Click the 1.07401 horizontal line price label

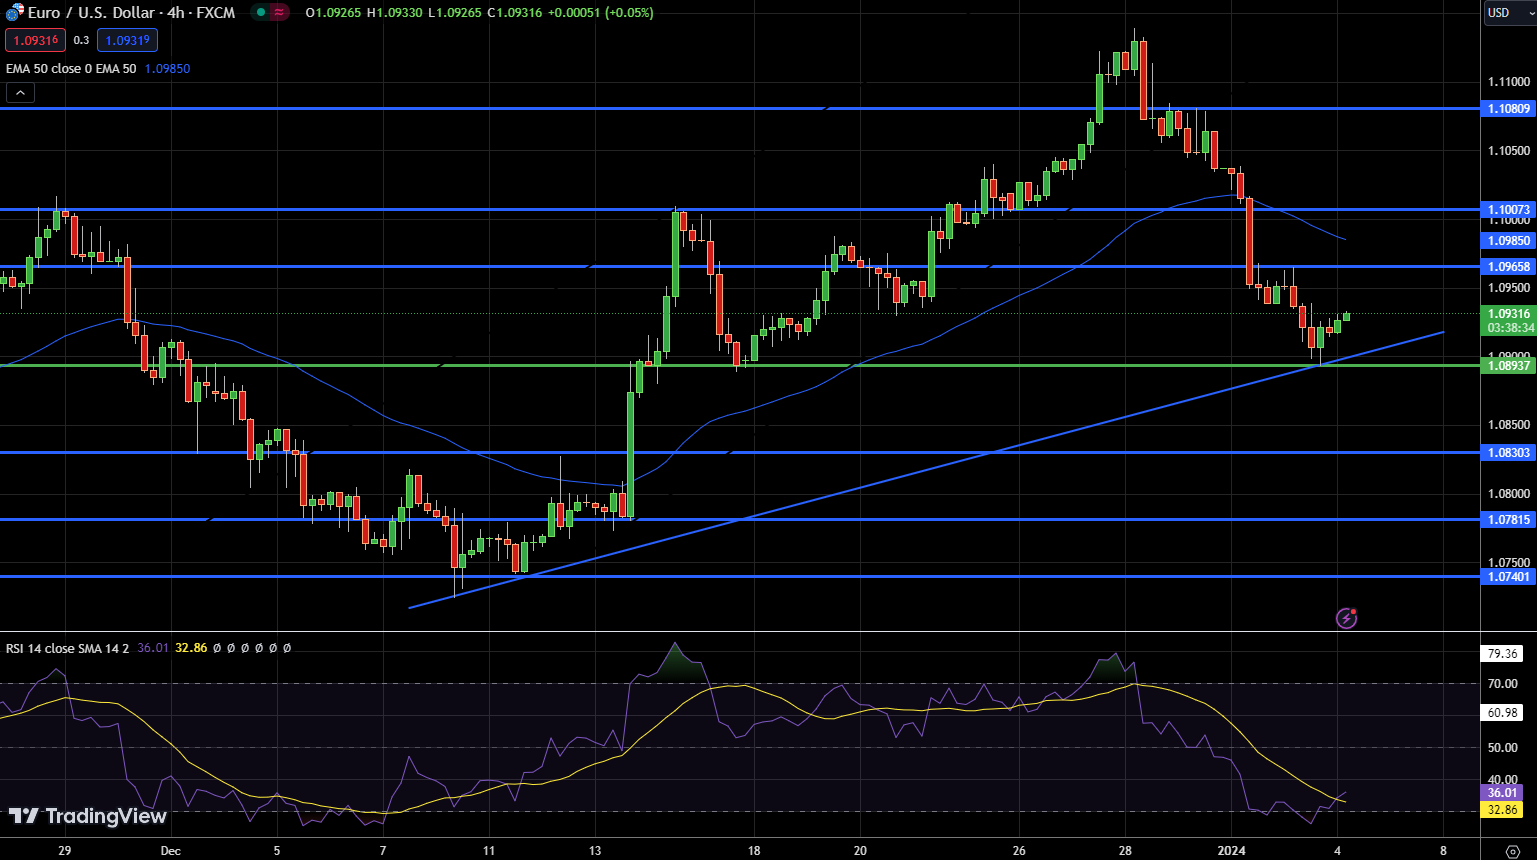1508,577
